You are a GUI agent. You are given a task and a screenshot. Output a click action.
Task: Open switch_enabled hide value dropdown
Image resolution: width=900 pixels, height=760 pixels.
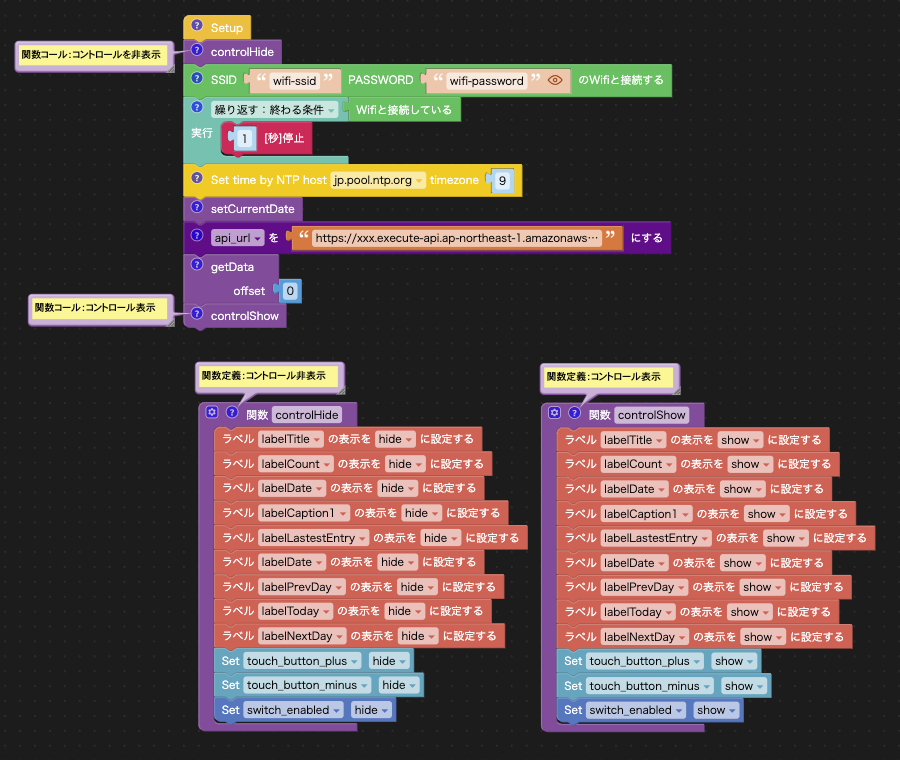(x=371, y=710)
